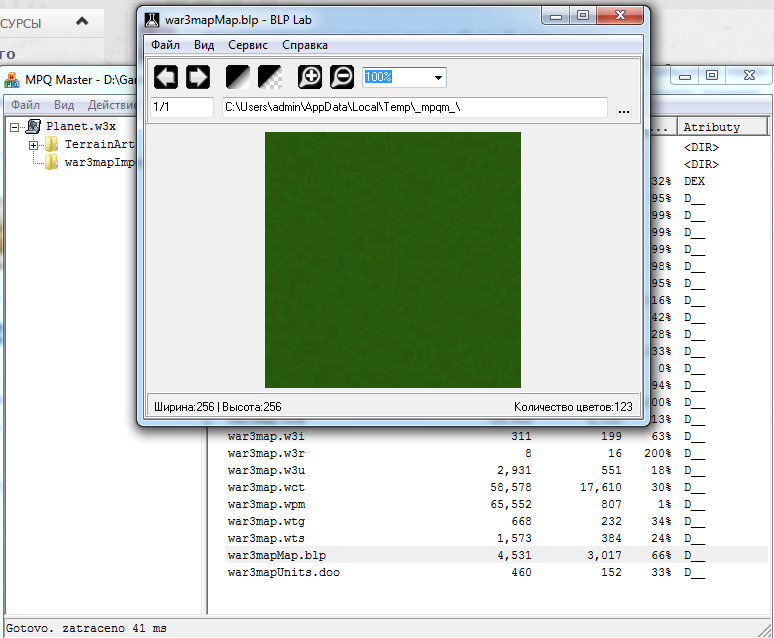Open the Действие menu in MPQ Master

tap(112, 105)
